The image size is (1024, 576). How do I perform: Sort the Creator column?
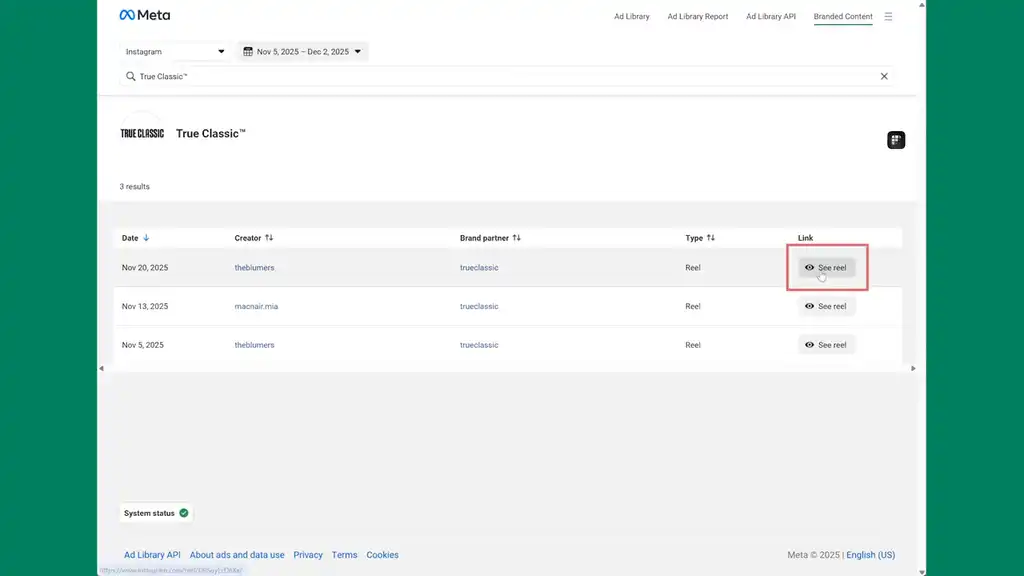click(269, 238)
